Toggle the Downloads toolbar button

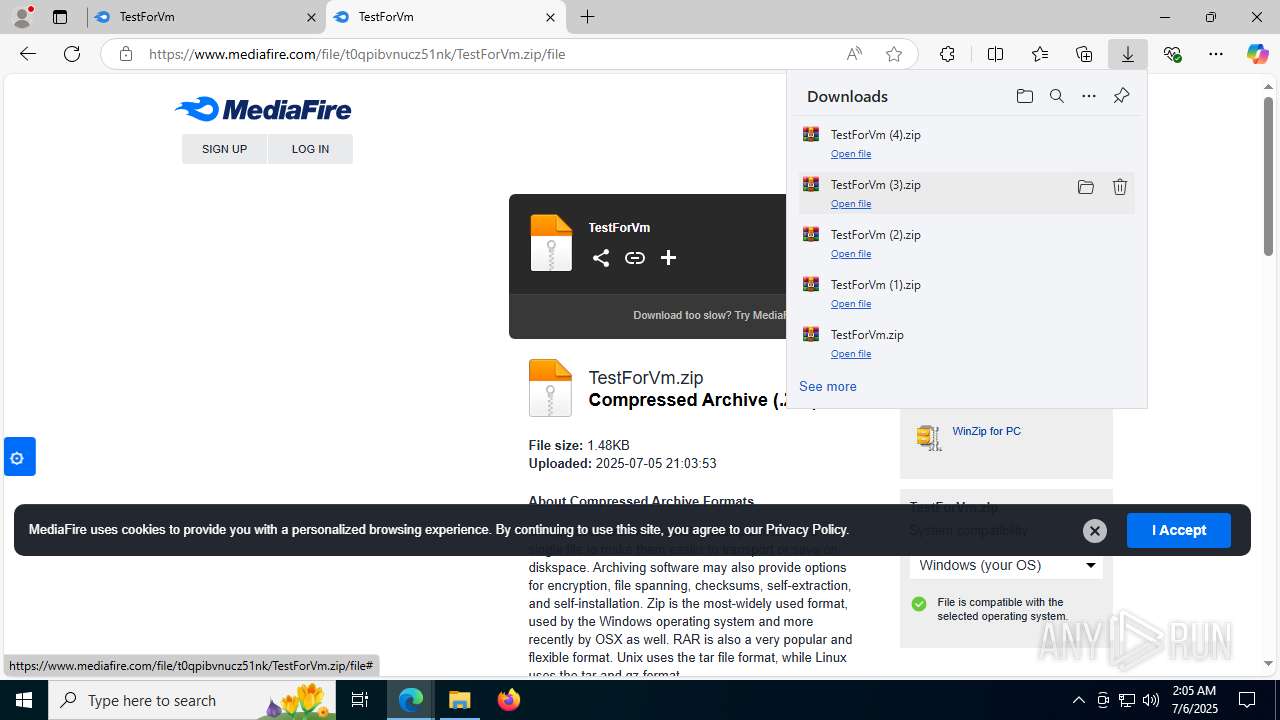point(1128,54)
